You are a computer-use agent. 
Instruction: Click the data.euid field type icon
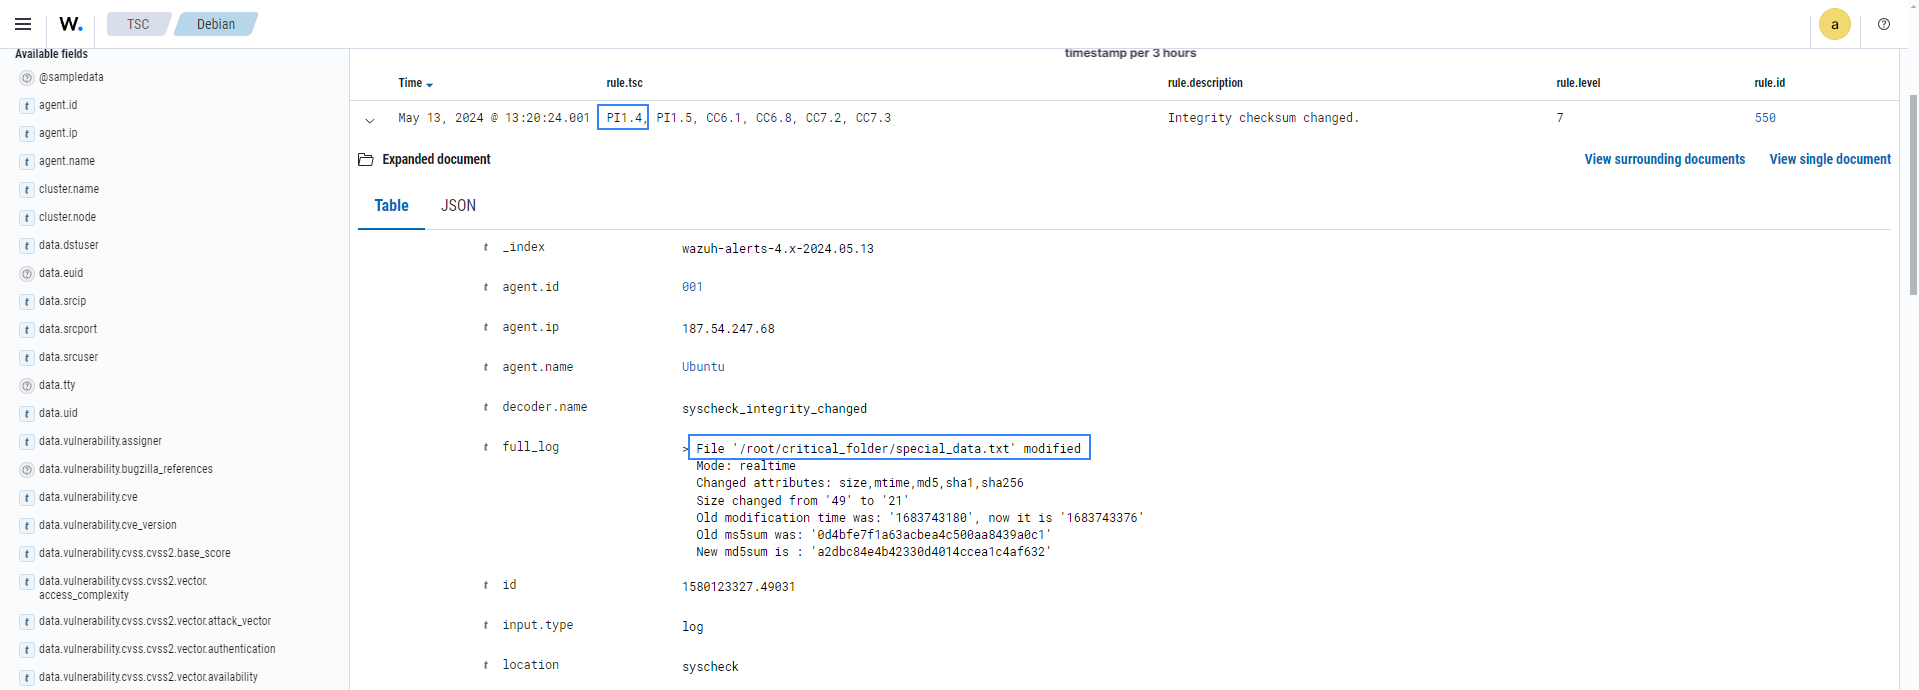coord(27,273)
